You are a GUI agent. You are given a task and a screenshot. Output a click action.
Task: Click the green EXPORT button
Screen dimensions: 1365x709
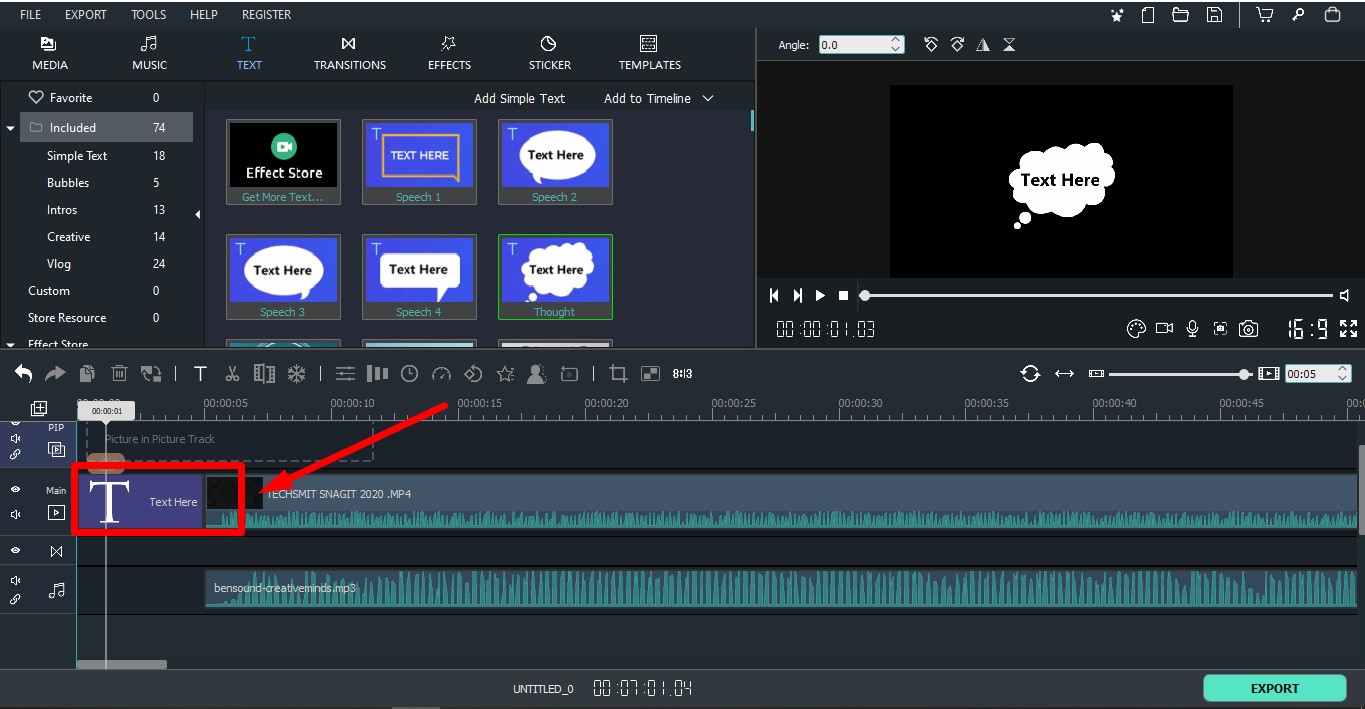tap(1274, 688)
